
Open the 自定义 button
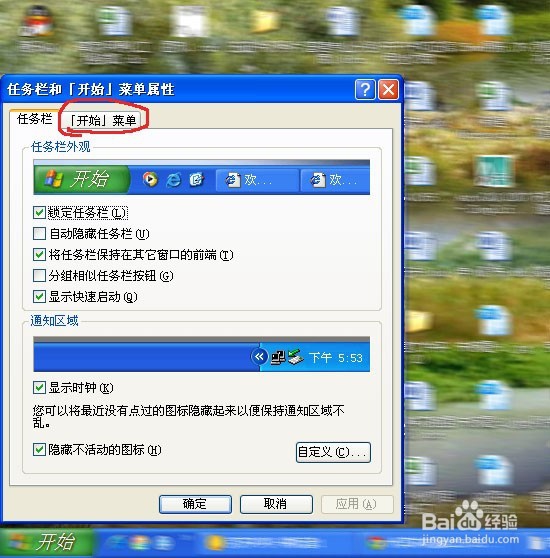tap(333, 452)
